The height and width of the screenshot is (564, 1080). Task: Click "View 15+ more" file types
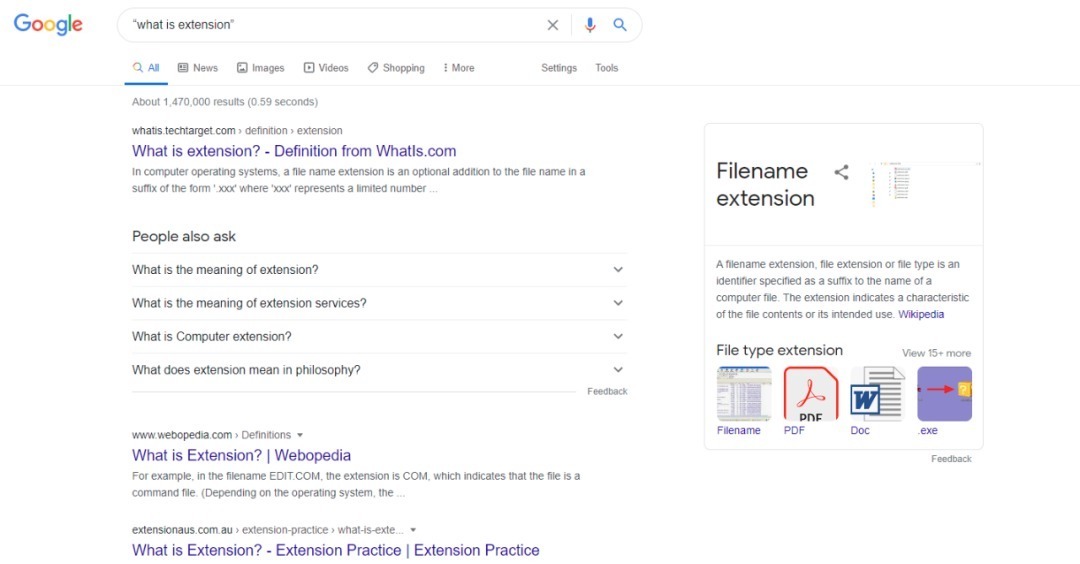tap(936, 353)
